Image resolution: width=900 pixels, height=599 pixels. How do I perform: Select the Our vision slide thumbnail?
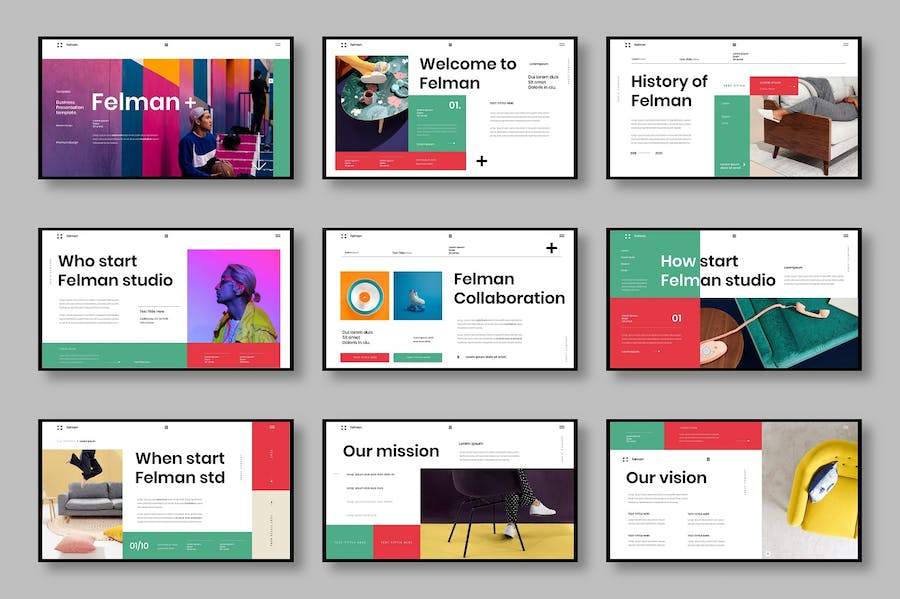point(733,490)
